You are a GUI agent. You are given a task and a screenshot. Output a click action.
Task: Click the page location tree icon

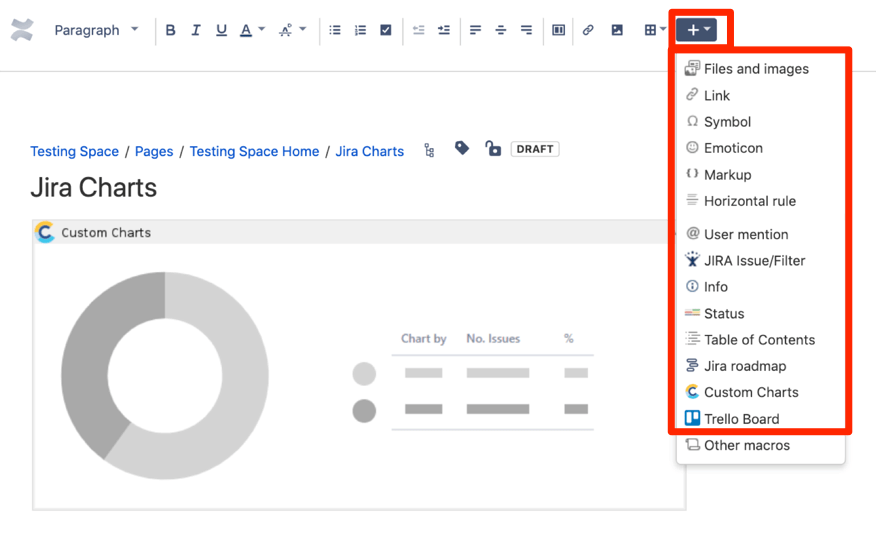point(429,150)
